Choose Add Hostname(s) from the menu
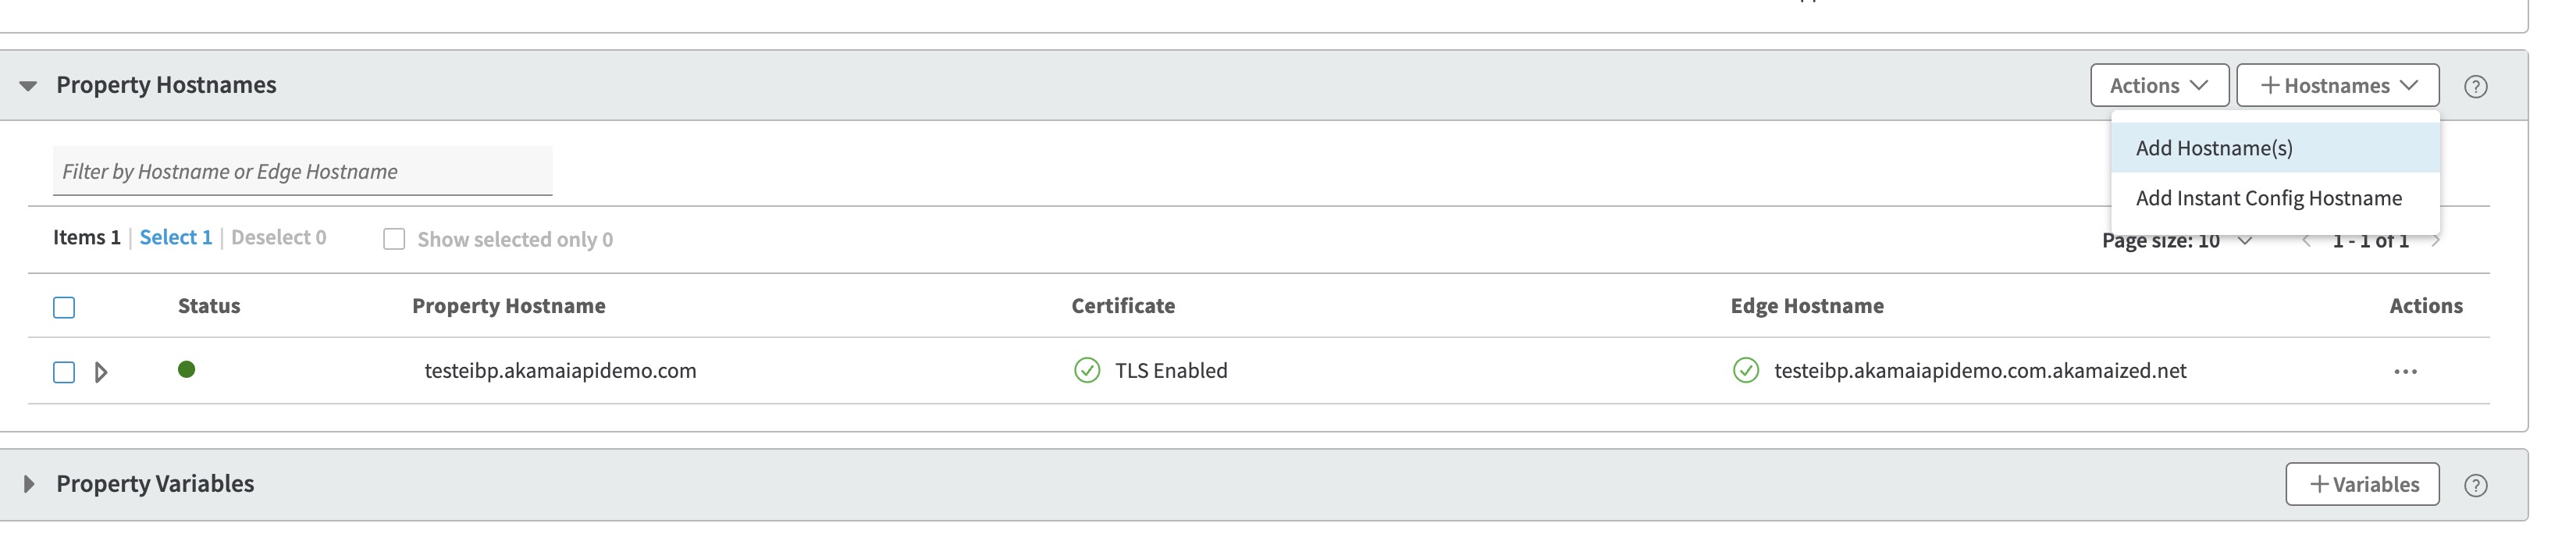2576x534 pixels. pyautogui.click(x=2214, y=148)
